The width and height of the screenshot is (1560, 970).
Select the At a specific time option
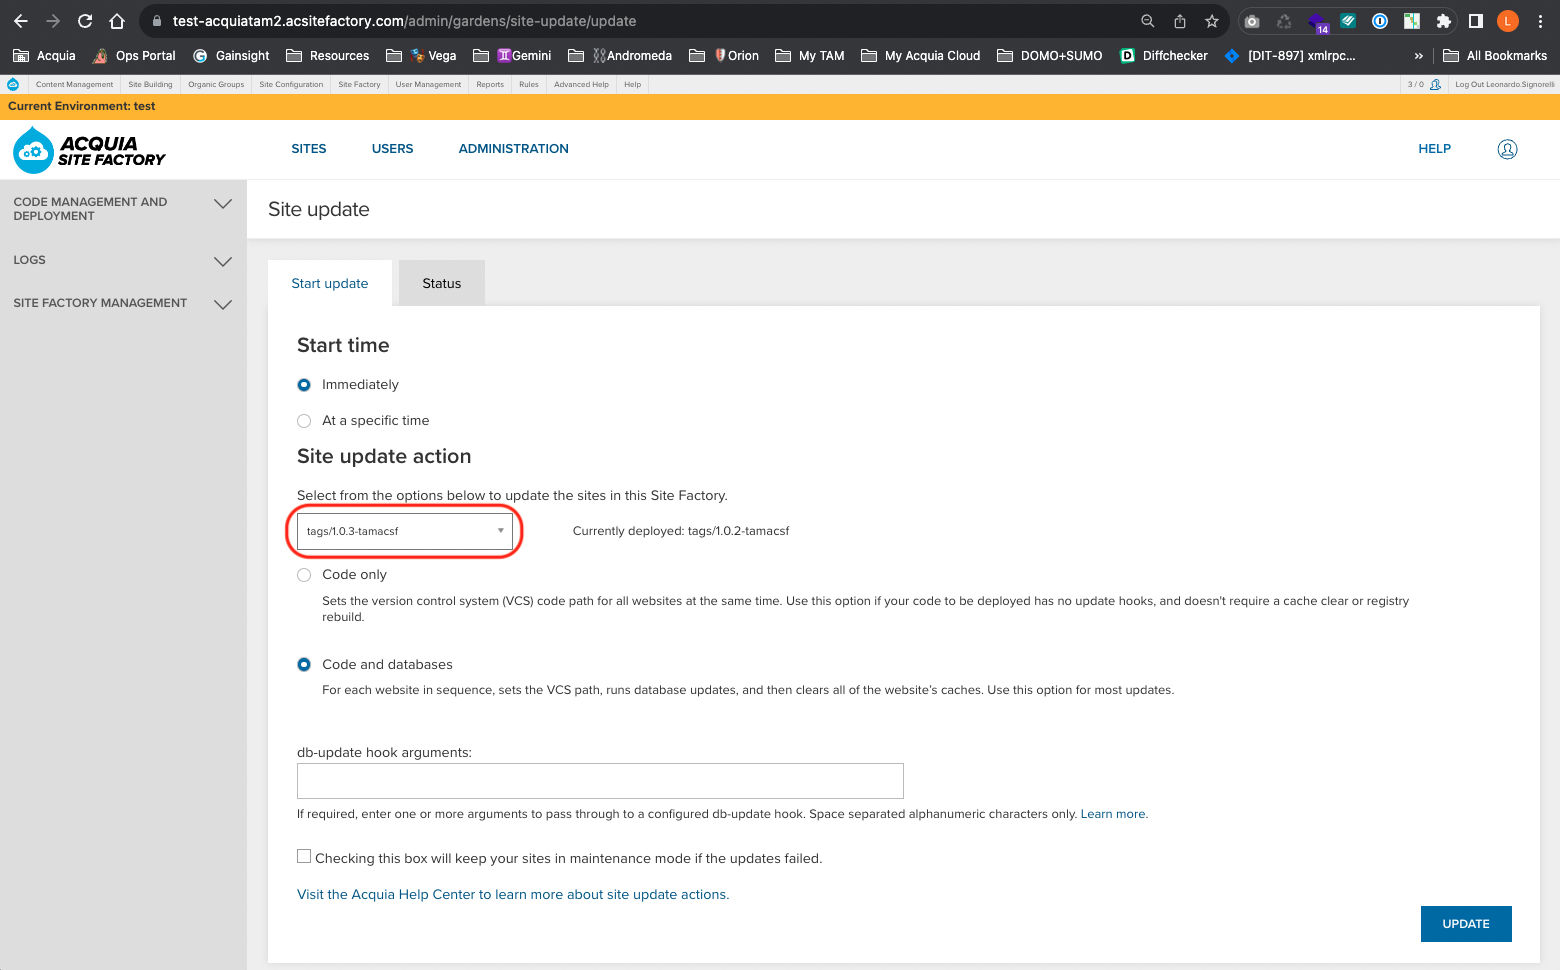pyautogui.click(x=304, y=421)
